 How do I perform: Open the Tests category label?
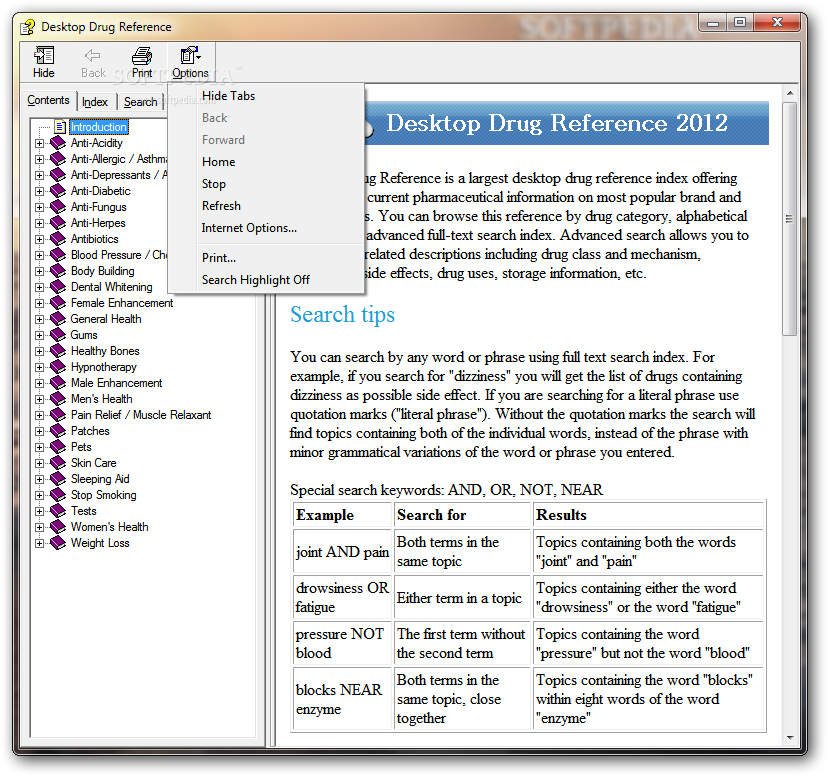84,511
